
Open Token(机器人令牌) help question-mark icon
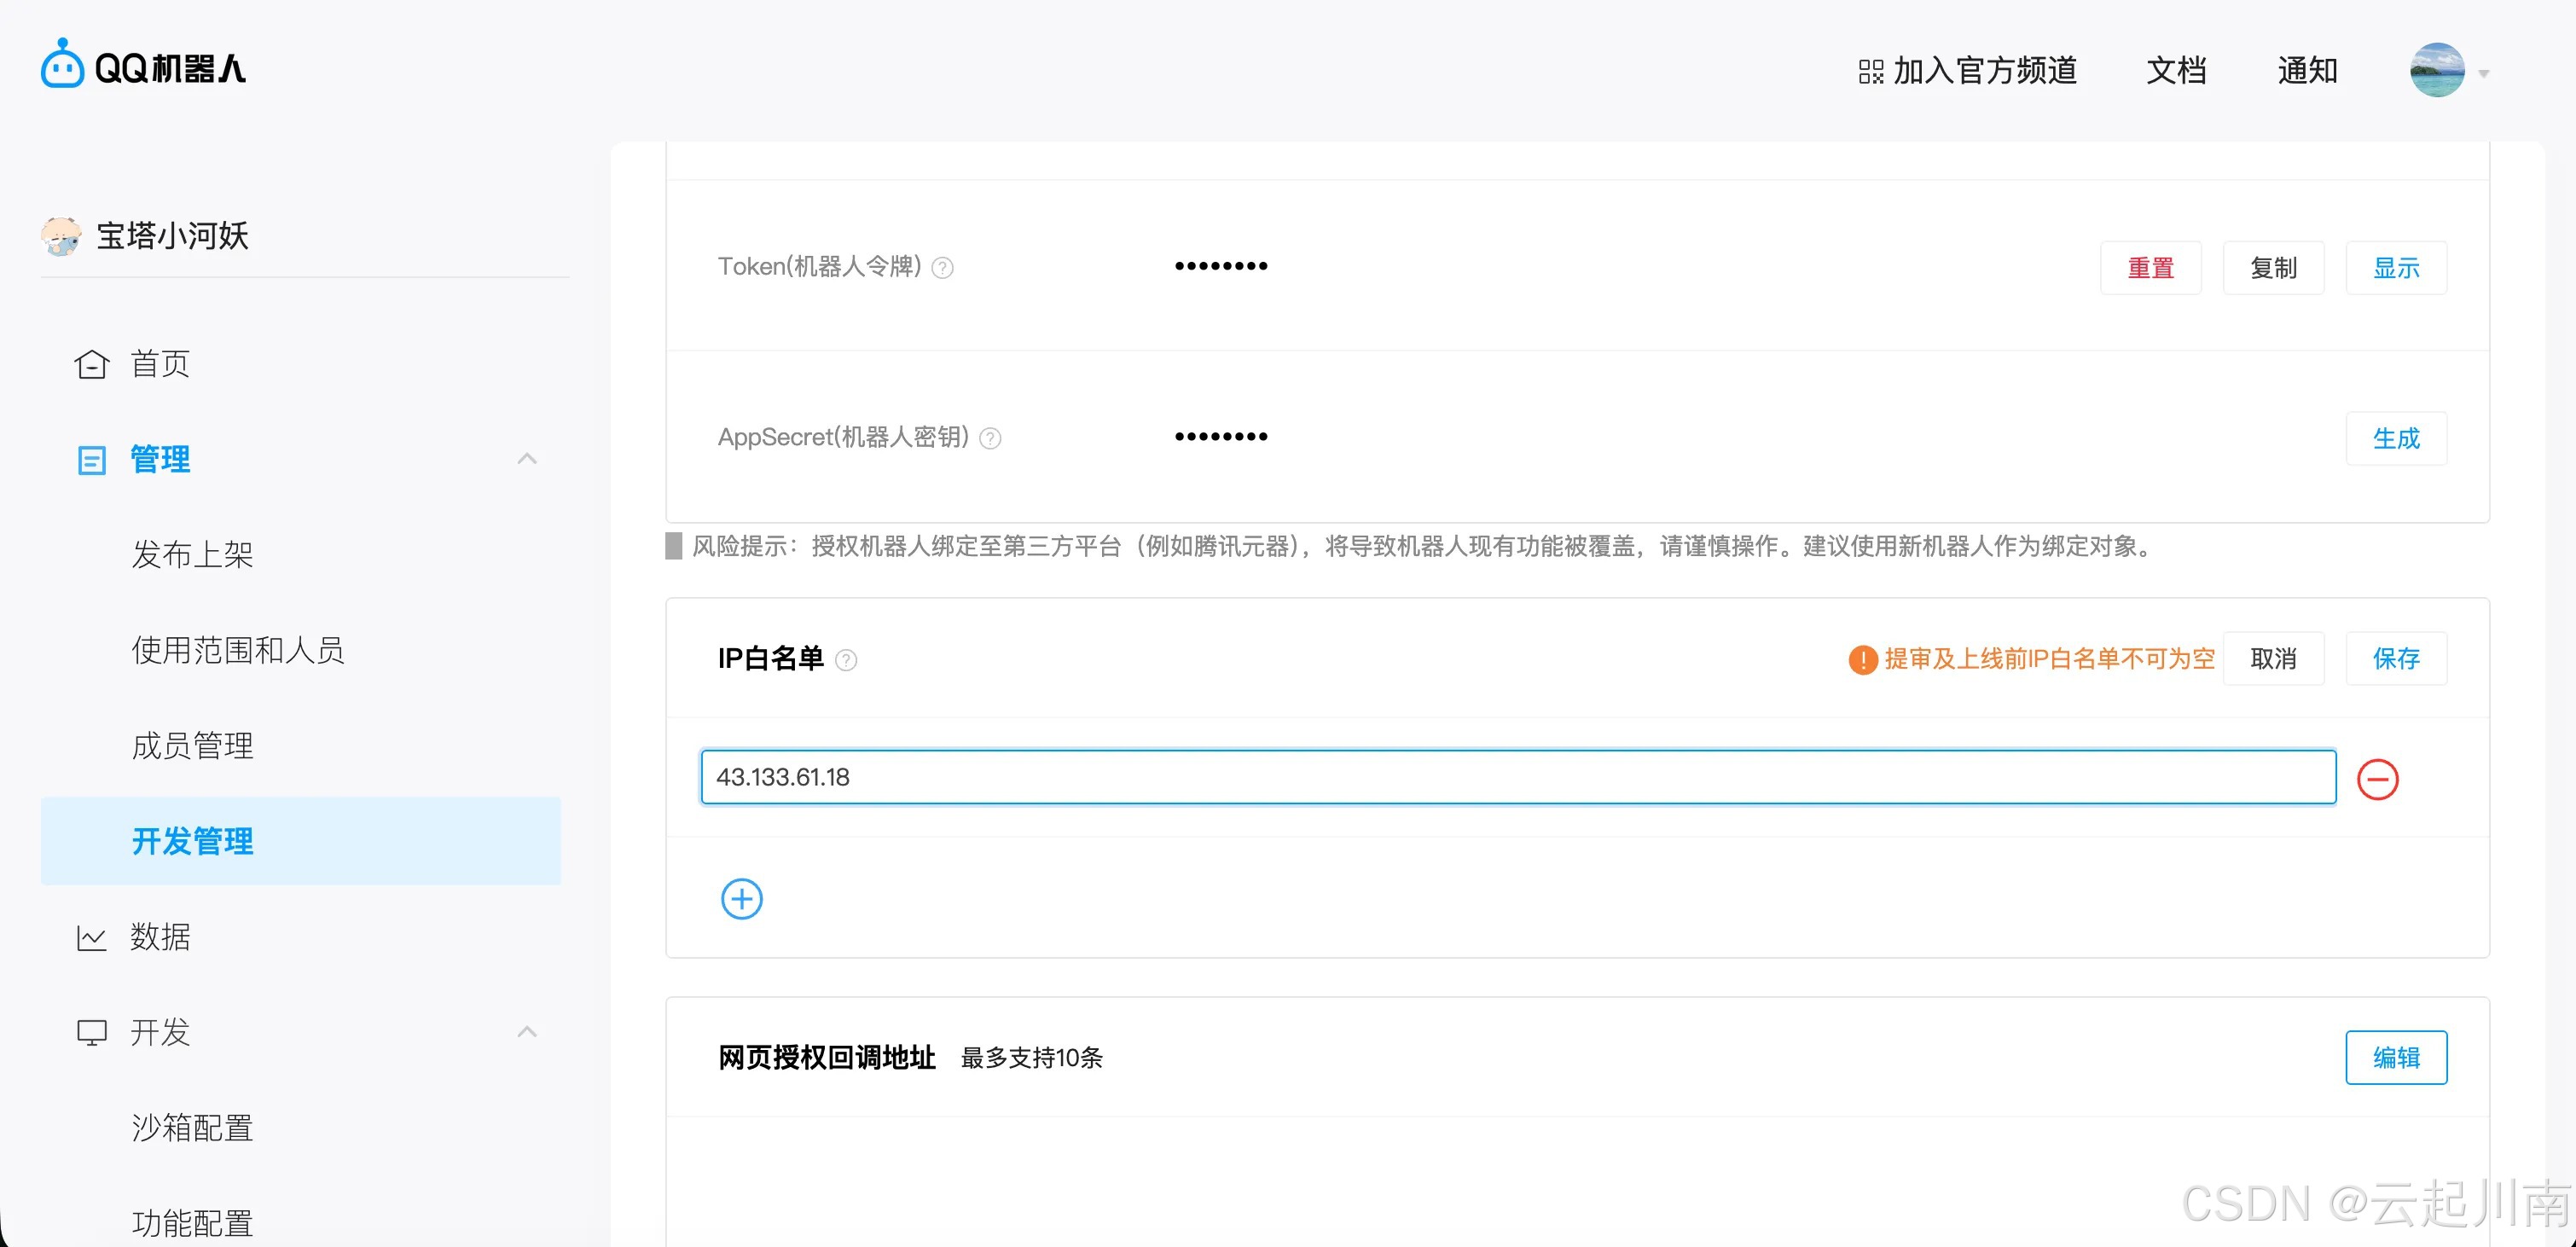click(x=943, y=268)
